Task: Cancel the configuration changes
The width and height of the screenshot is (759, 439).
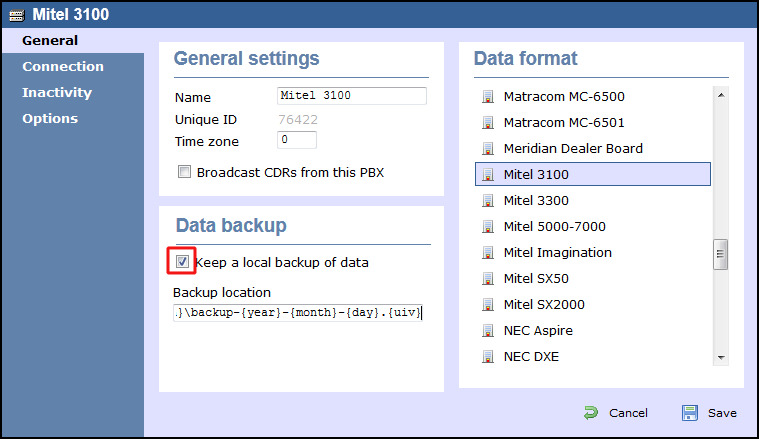Action: pyautogui.click(x=616, y=413)
